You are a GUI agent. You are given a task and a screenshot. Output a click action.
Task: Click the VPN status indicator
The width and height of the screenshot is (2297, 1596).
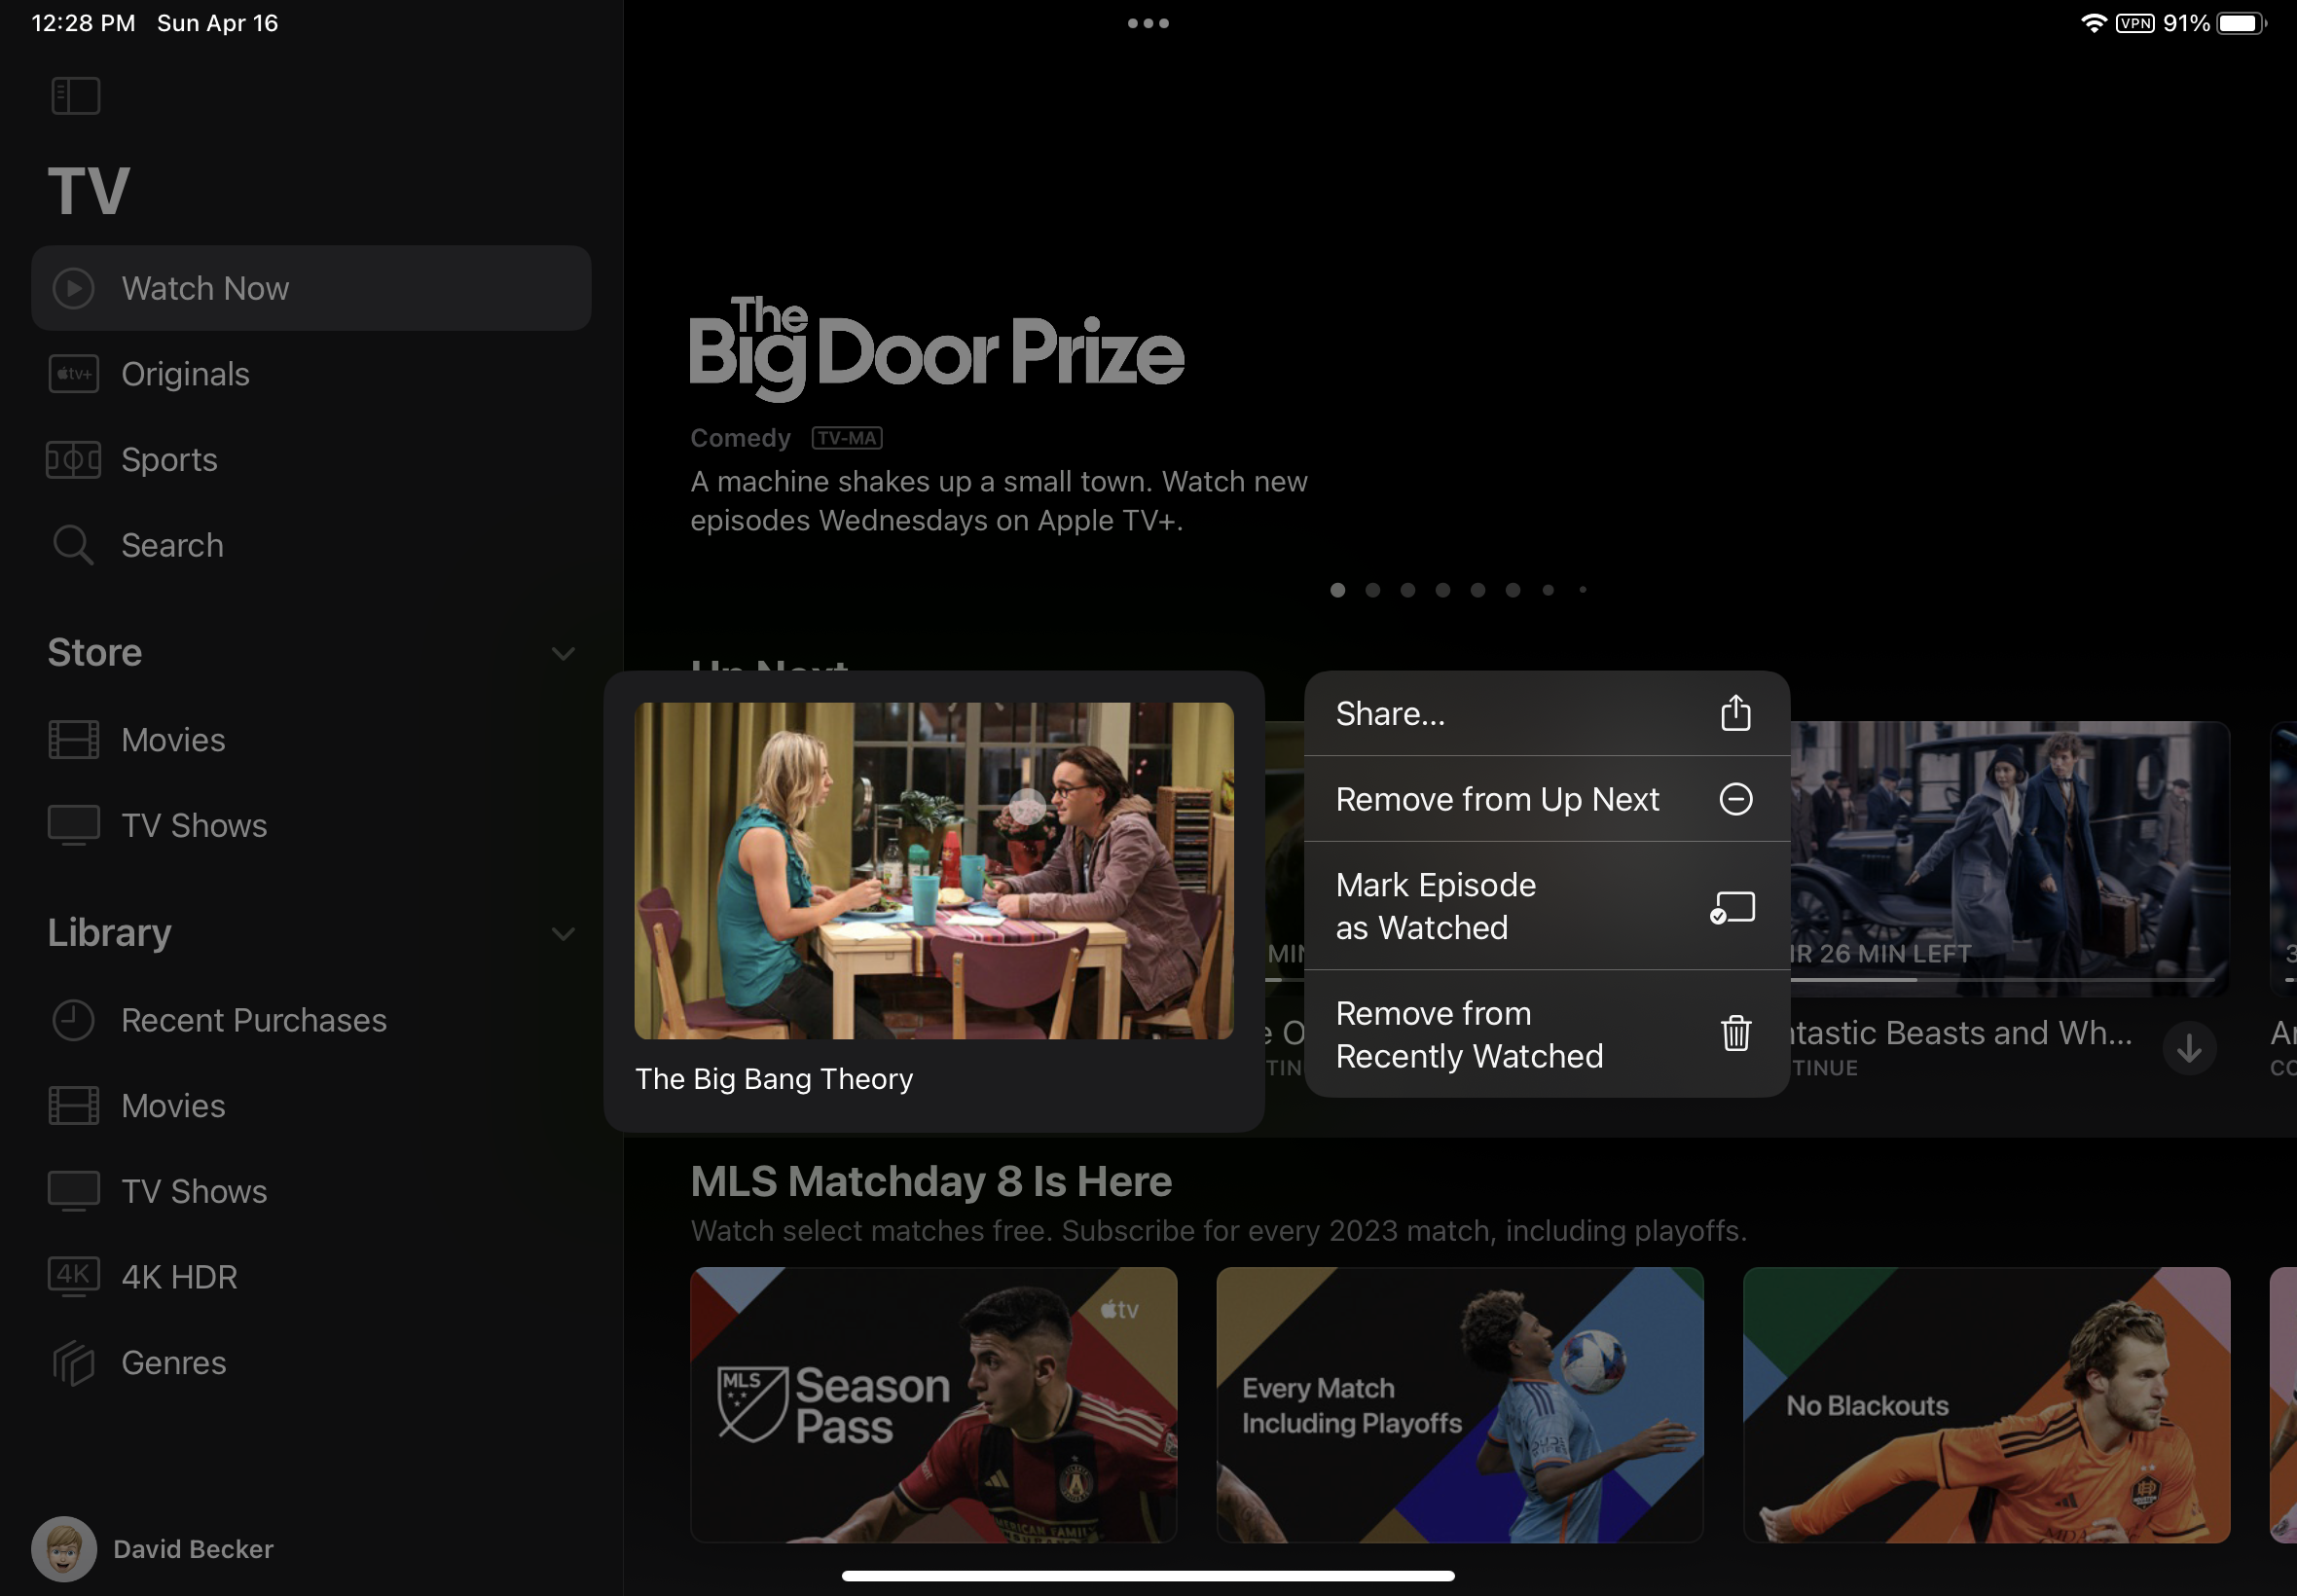tap(2134, 23)
